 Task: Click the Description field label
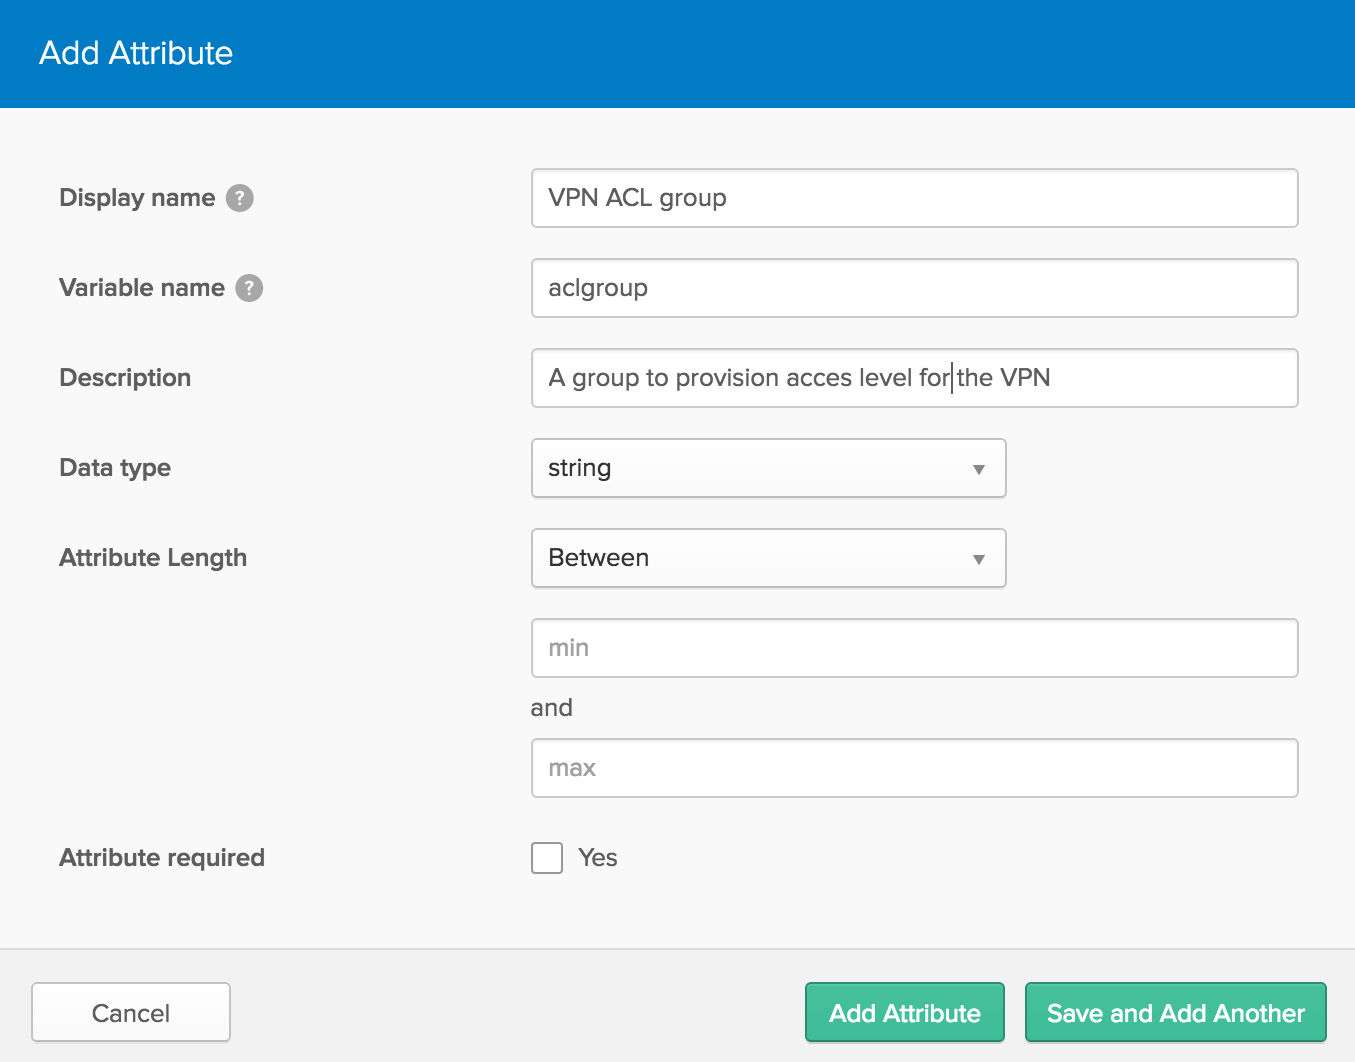click(x=125, y=378)
